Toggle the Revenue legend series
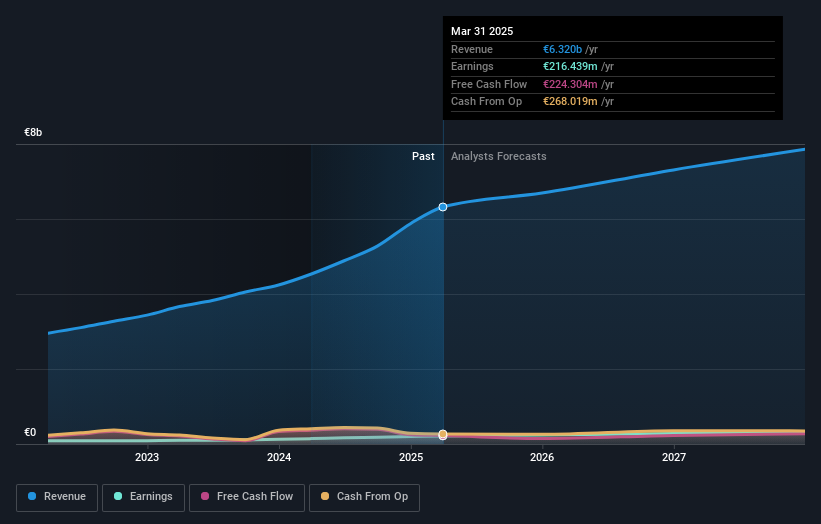This screenshot has width=821, height=524. pyautogui.click(x=57, y=497)
